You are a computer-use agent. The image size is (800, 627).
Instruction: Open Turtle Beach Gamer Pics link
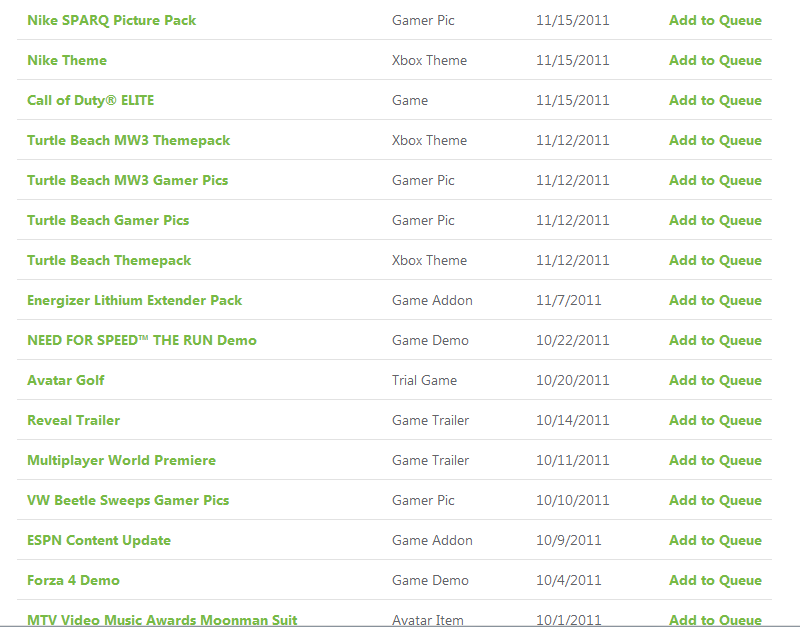[108, 220]
